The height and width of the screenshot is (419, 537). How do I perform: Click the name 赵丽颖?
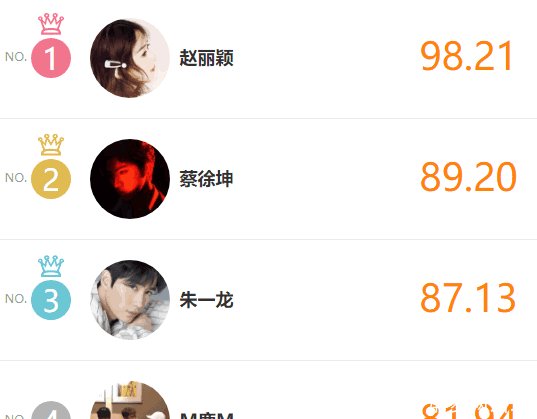click(207, 58)
